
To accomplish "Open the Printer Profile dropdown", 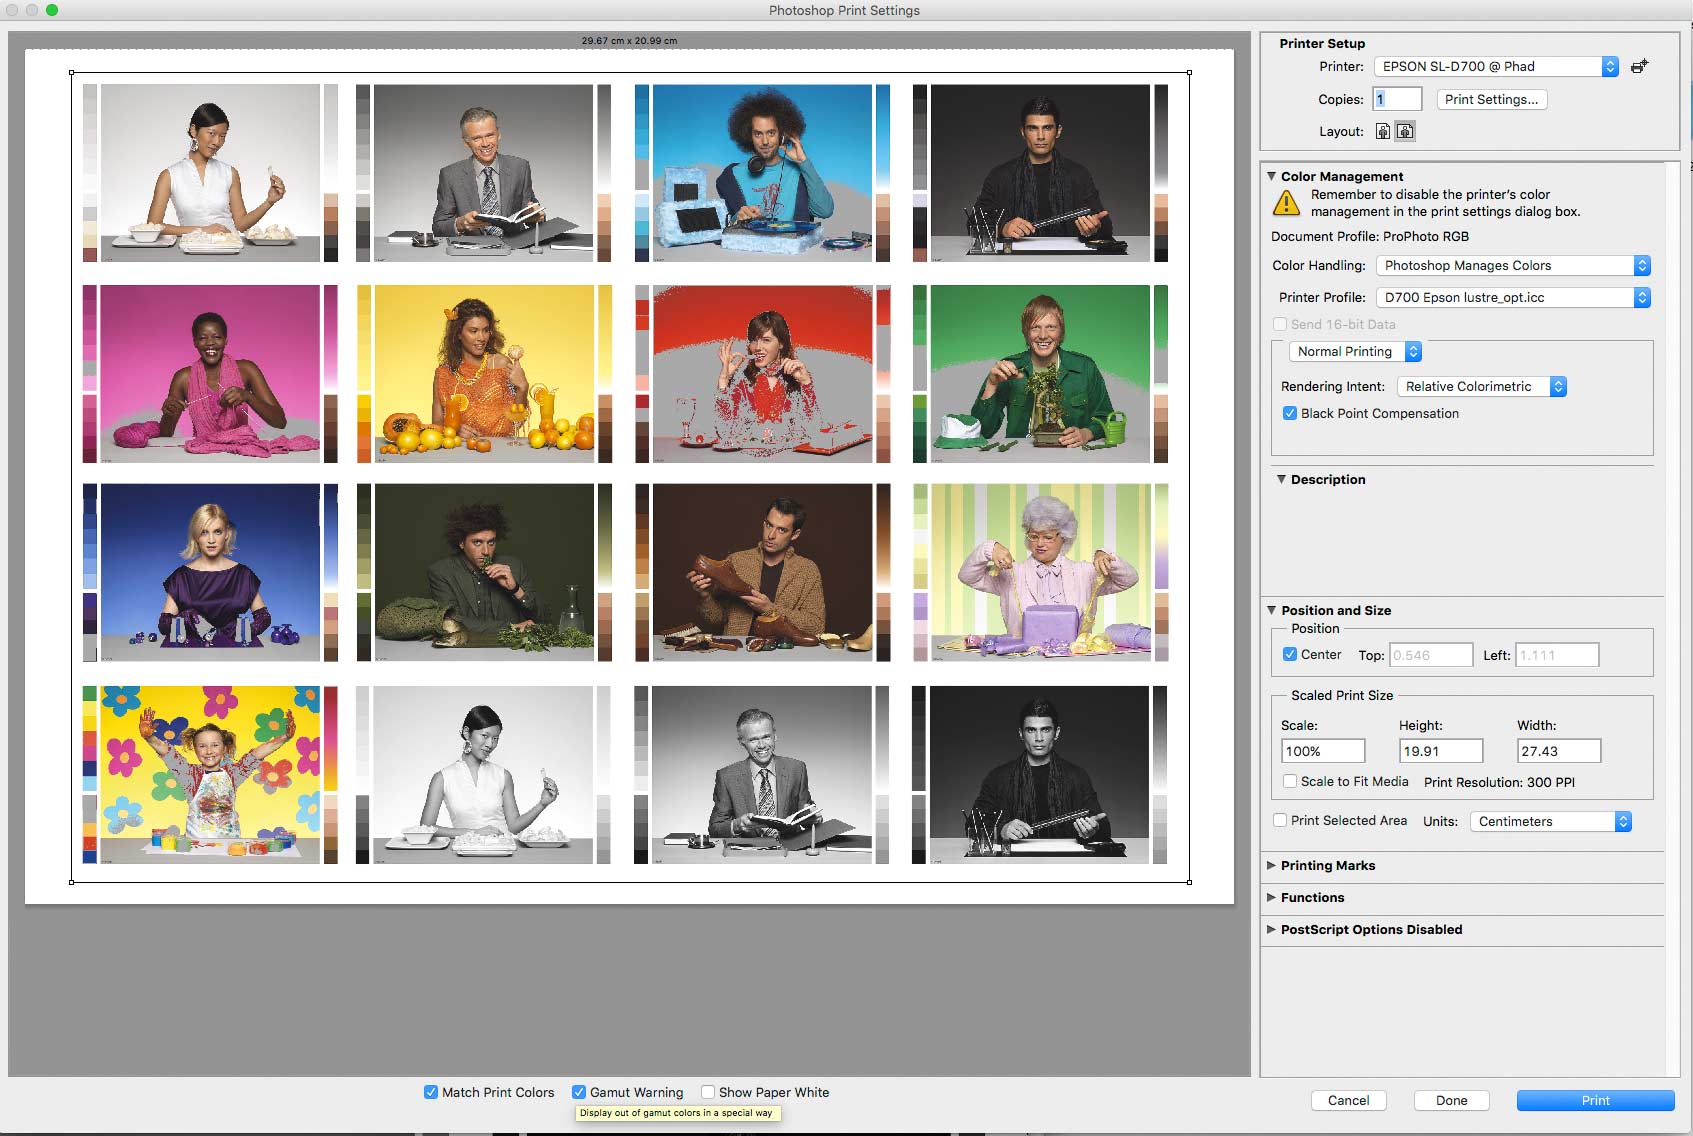I will 1513,297.
